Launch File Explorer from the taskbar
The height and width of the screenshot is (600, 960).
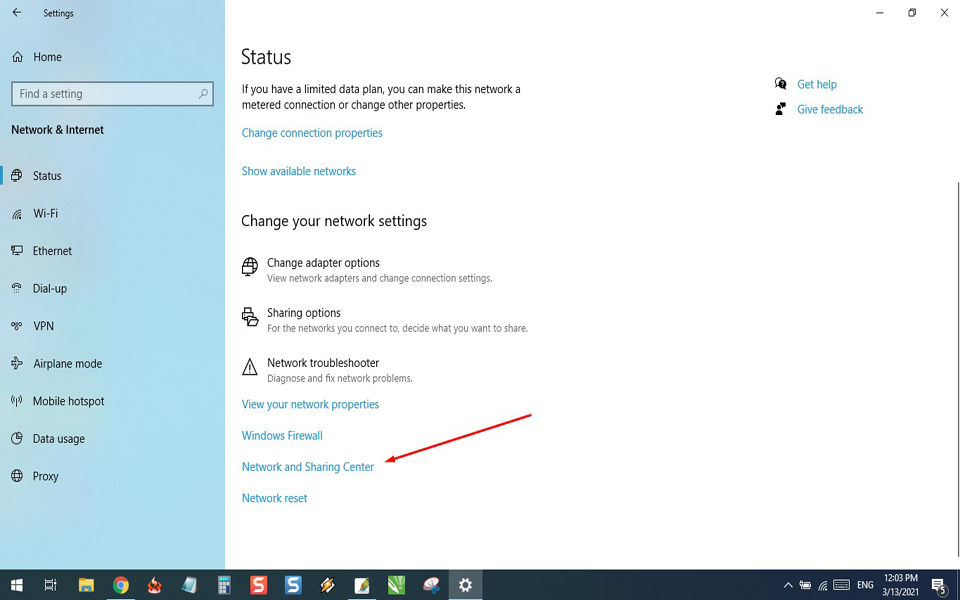[86, 585]
